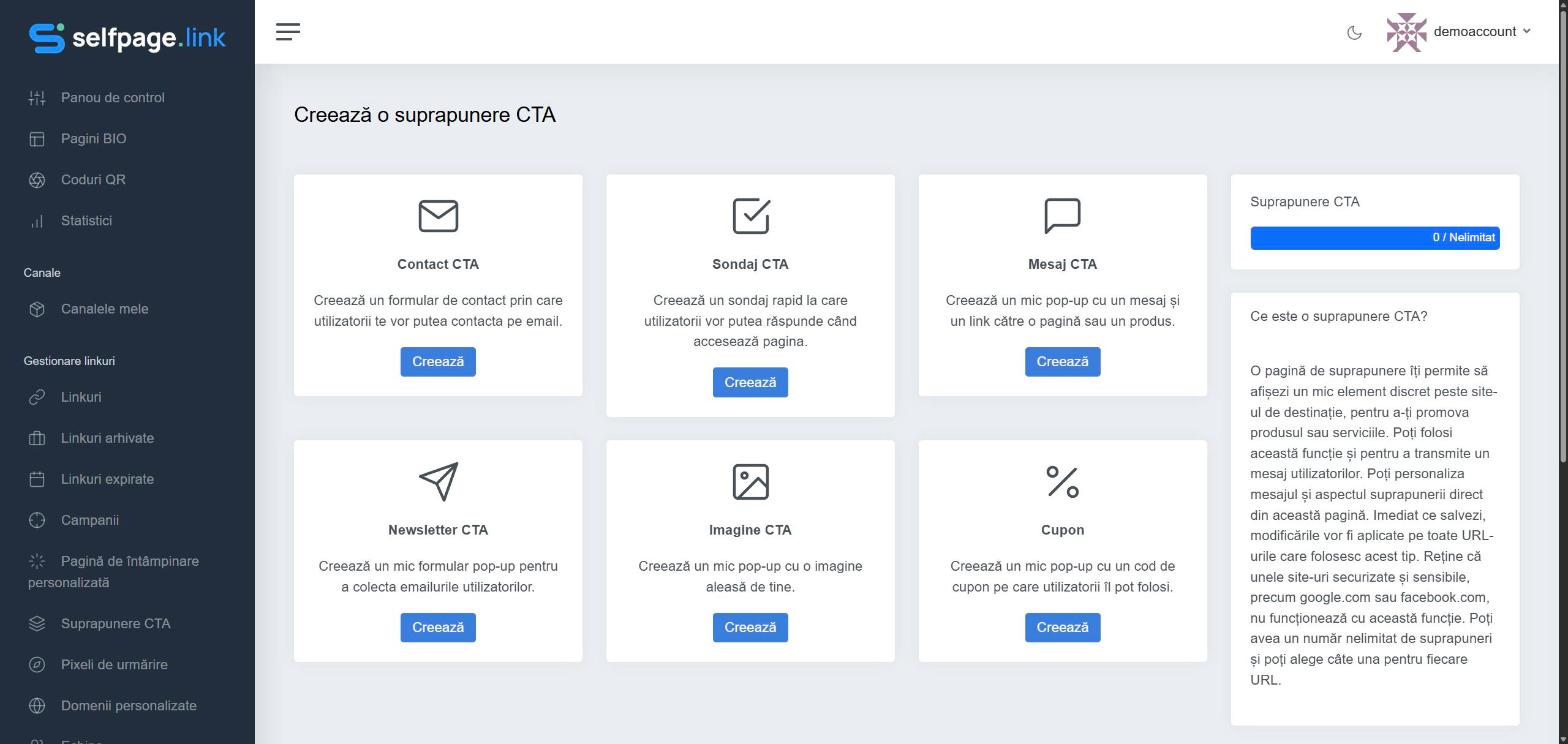Viewport: 1568px width, 744px height.
Task: Click the 'Ce este o suprapunere CTA?' heading
Action: pyautogui.click(x=1339, y=317)
